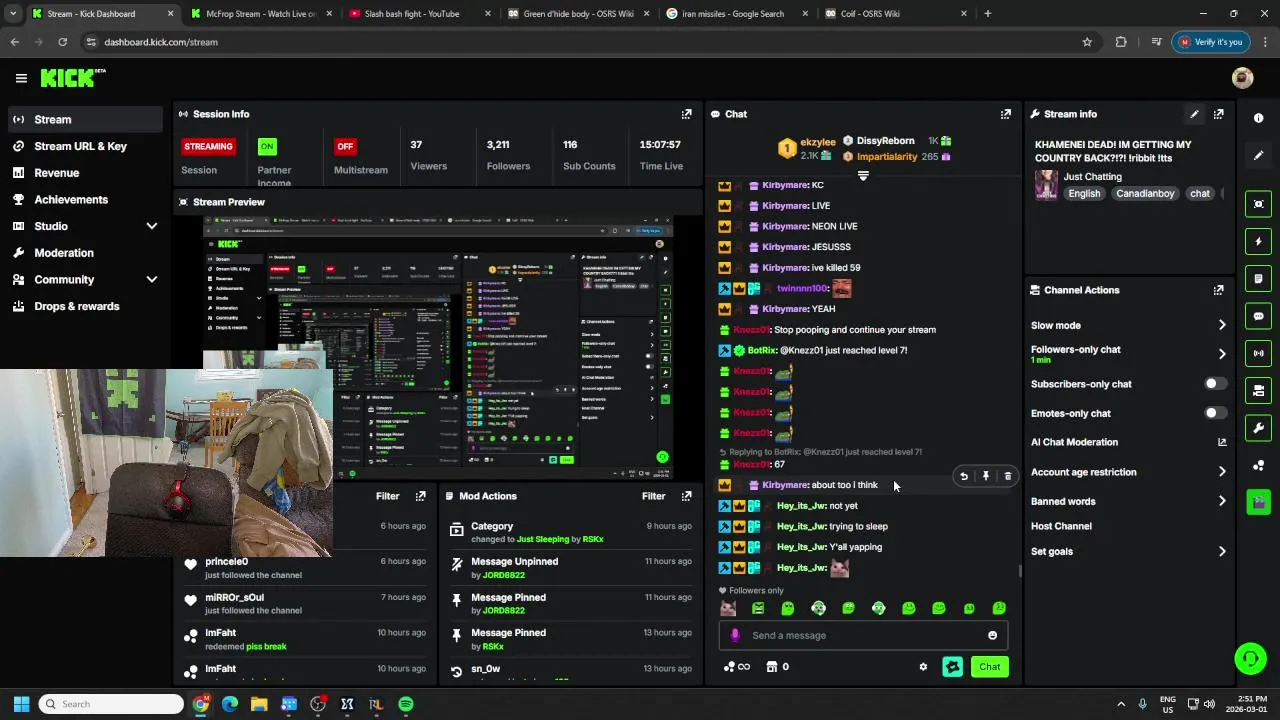Expand the Community sidebar section
The width and height of the screenshot is (1280, 720).
(152, 280)
